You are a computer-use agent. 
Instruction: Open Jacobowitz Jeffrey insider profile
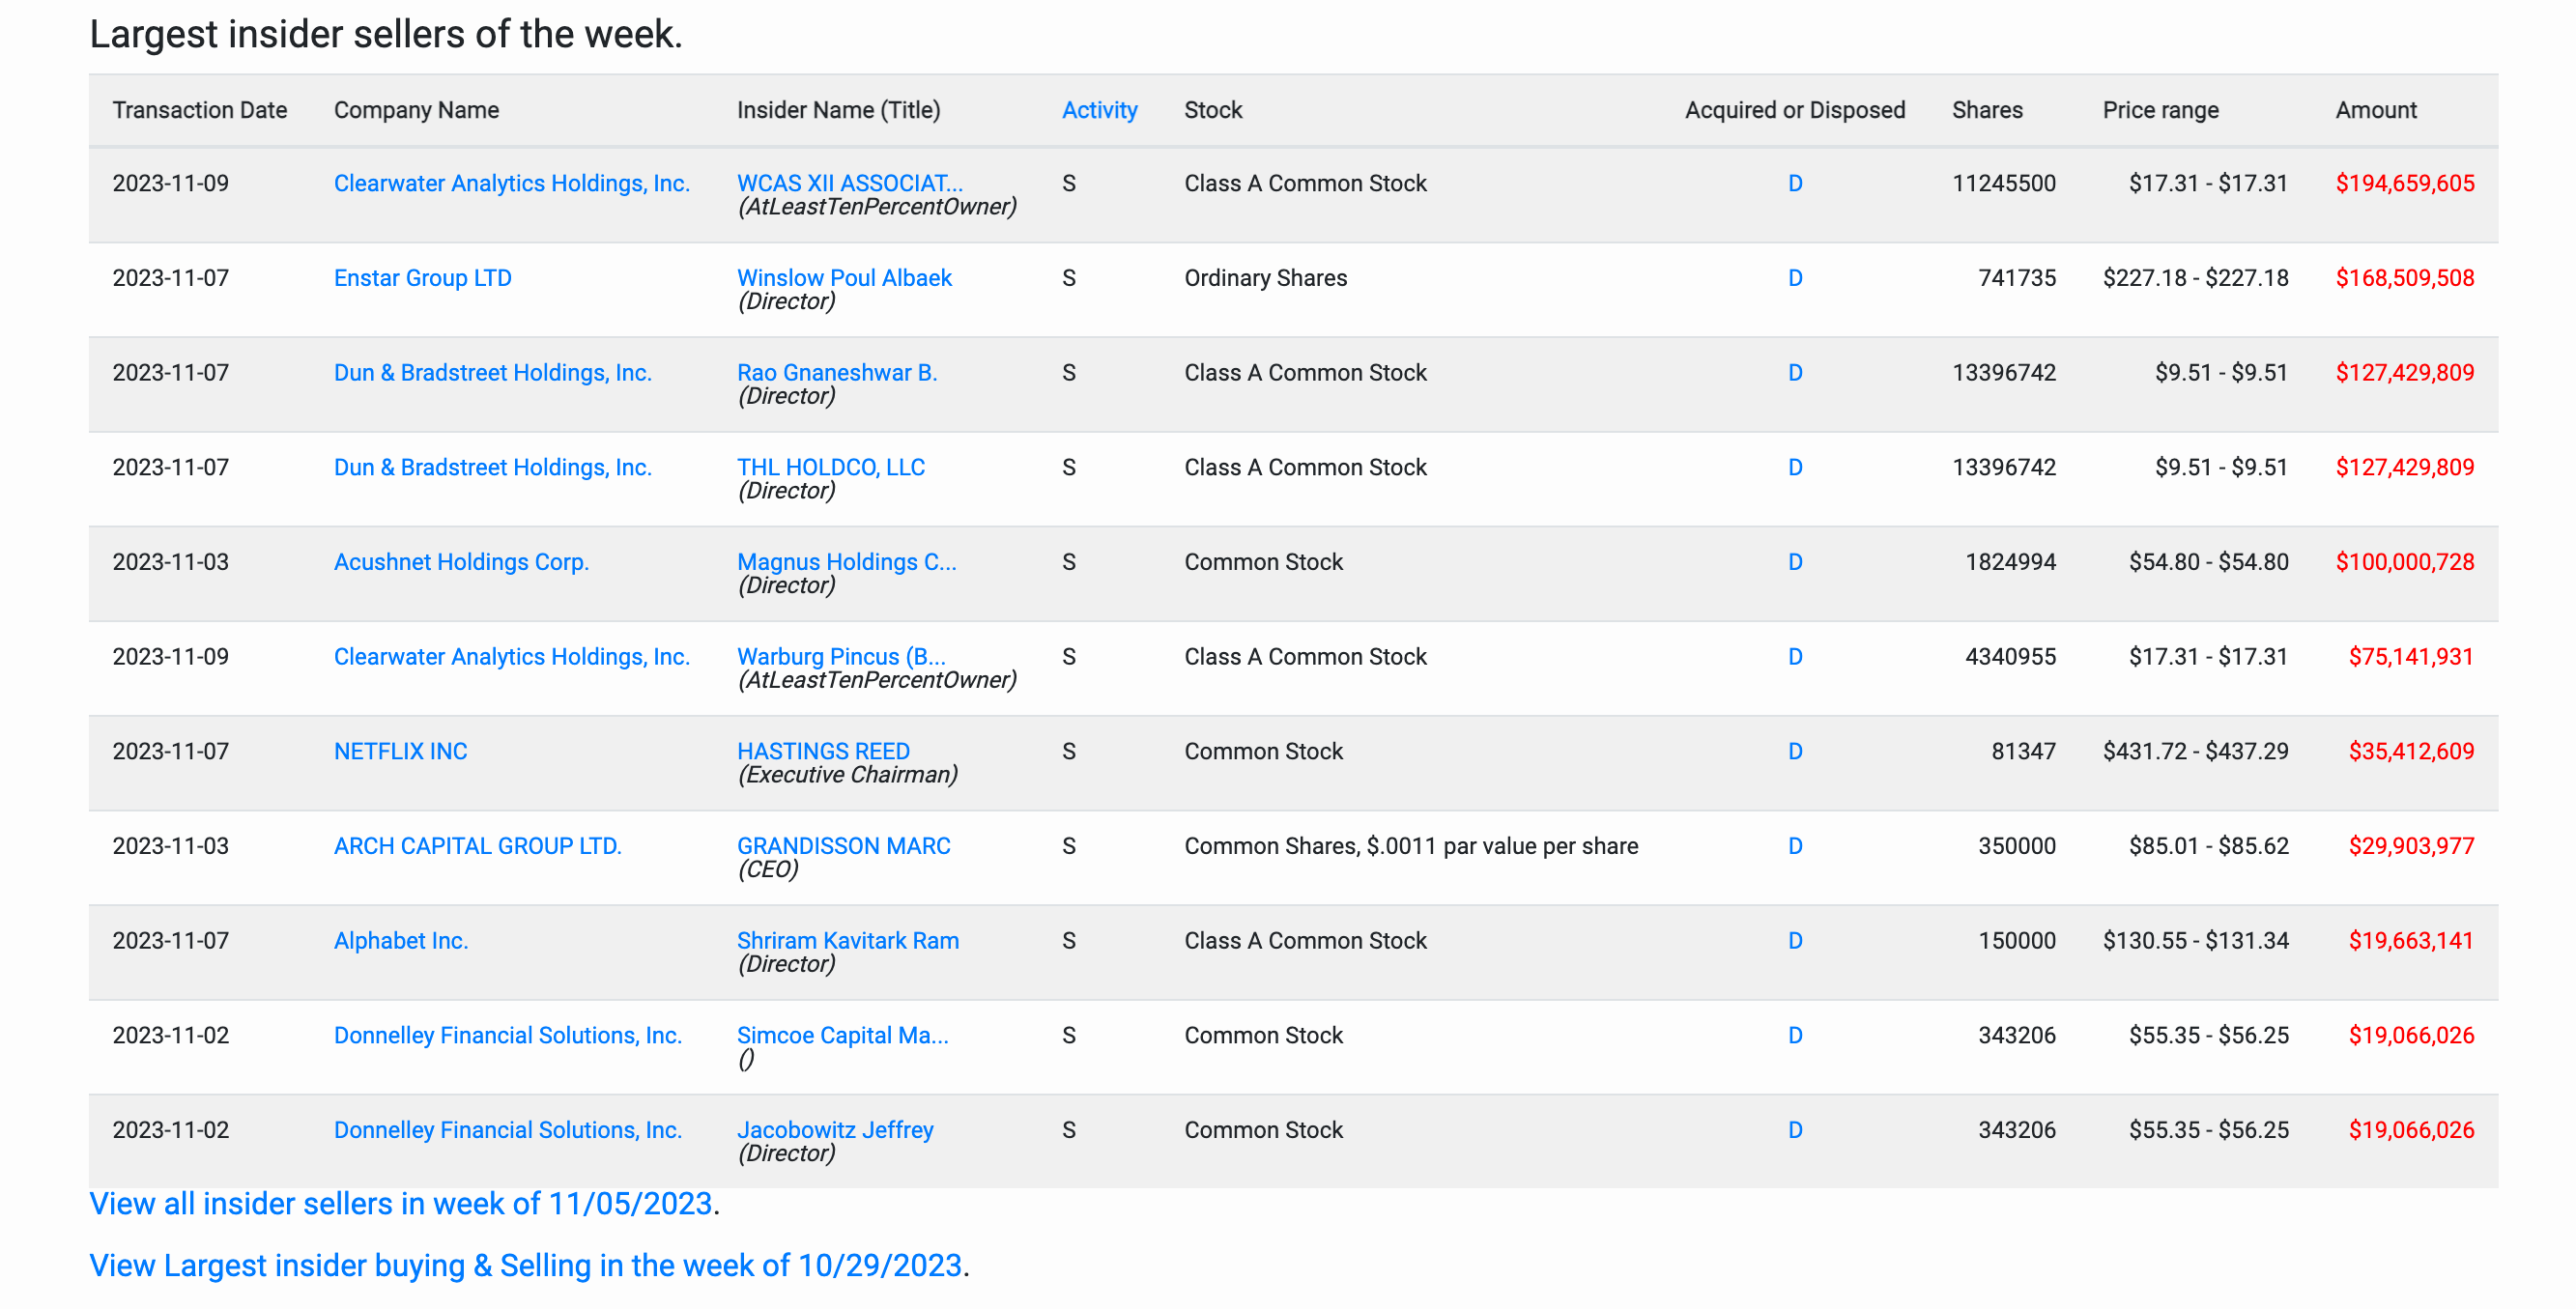coord(834,1130)
